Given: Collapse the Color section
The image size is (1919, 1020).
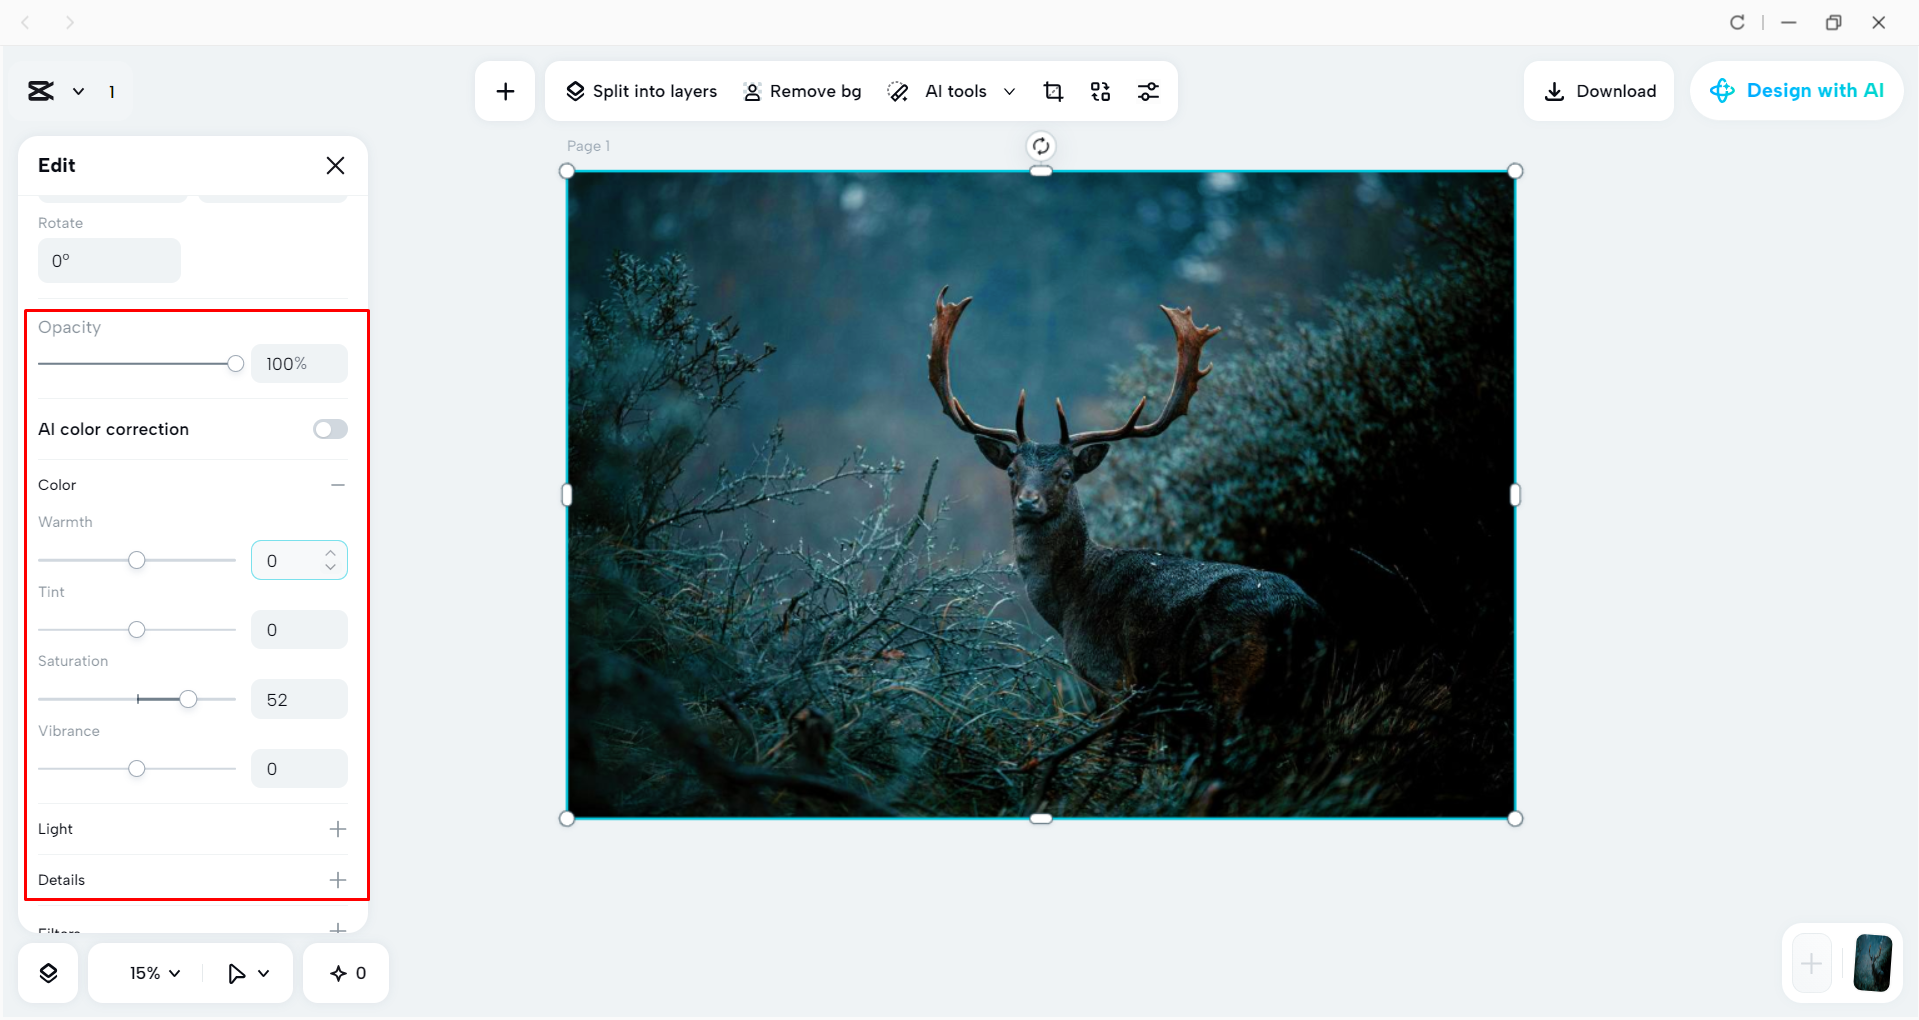Looking at the screenshot, I should tap(337, 485).
